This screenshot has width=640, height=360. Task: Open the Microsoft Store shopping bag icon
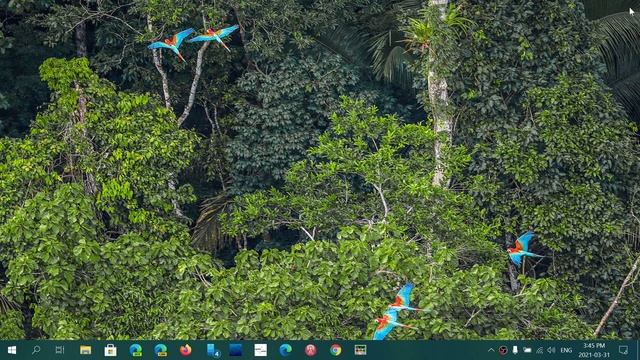pyautogui.click(x=110, y=350)
